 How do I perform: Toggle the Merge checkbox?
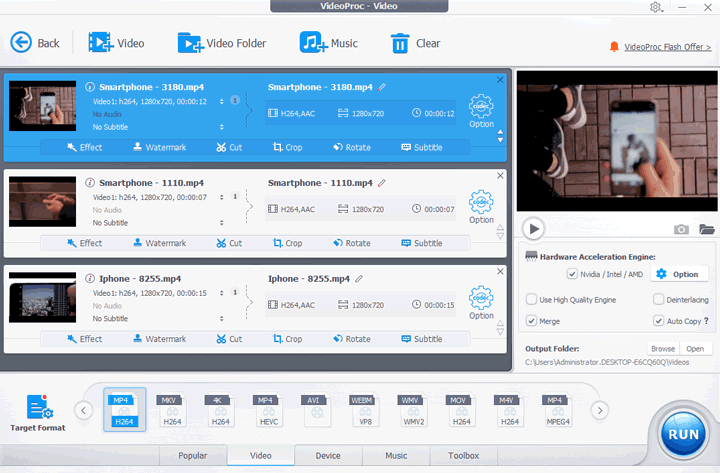pos(531,321)
